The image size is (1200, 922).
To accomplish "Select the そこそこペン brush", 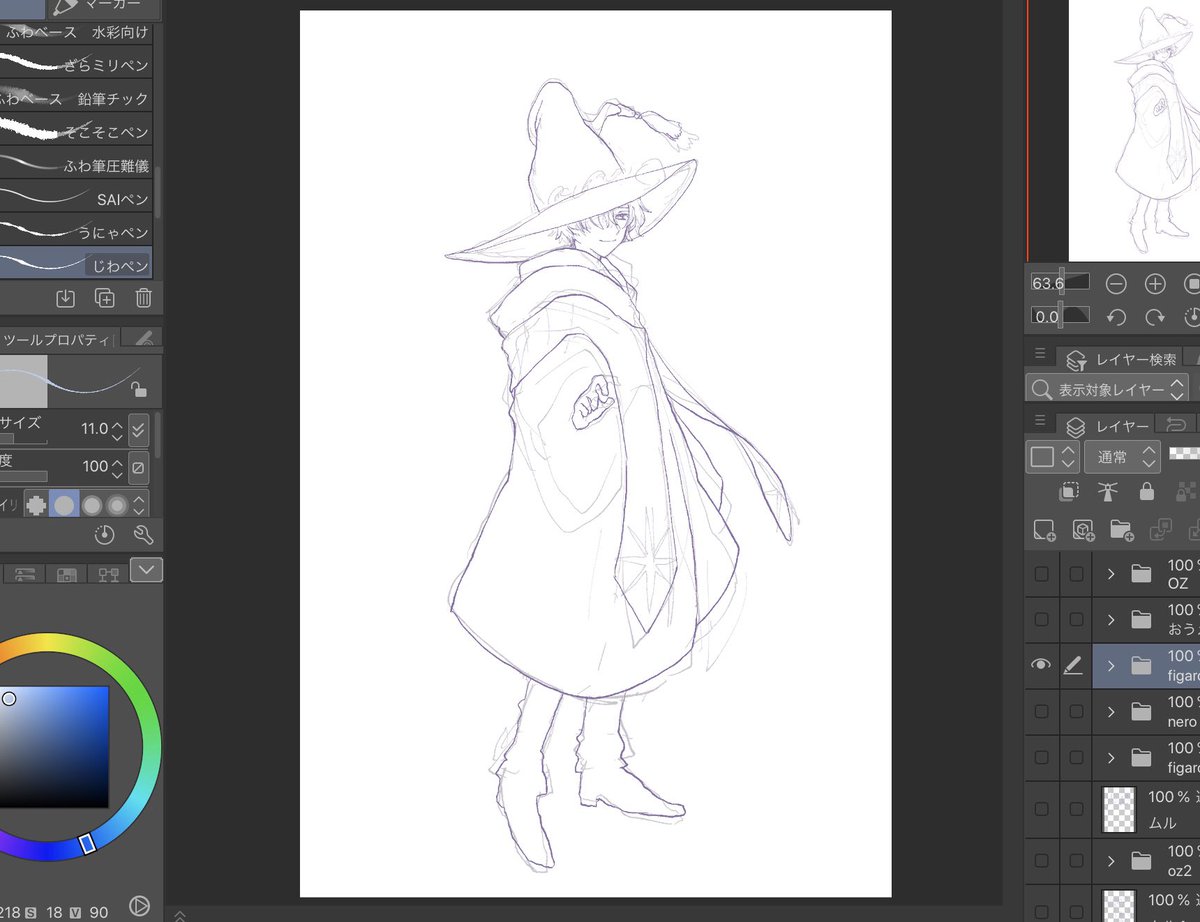I will pyautogui.click(x=76, y=131).
